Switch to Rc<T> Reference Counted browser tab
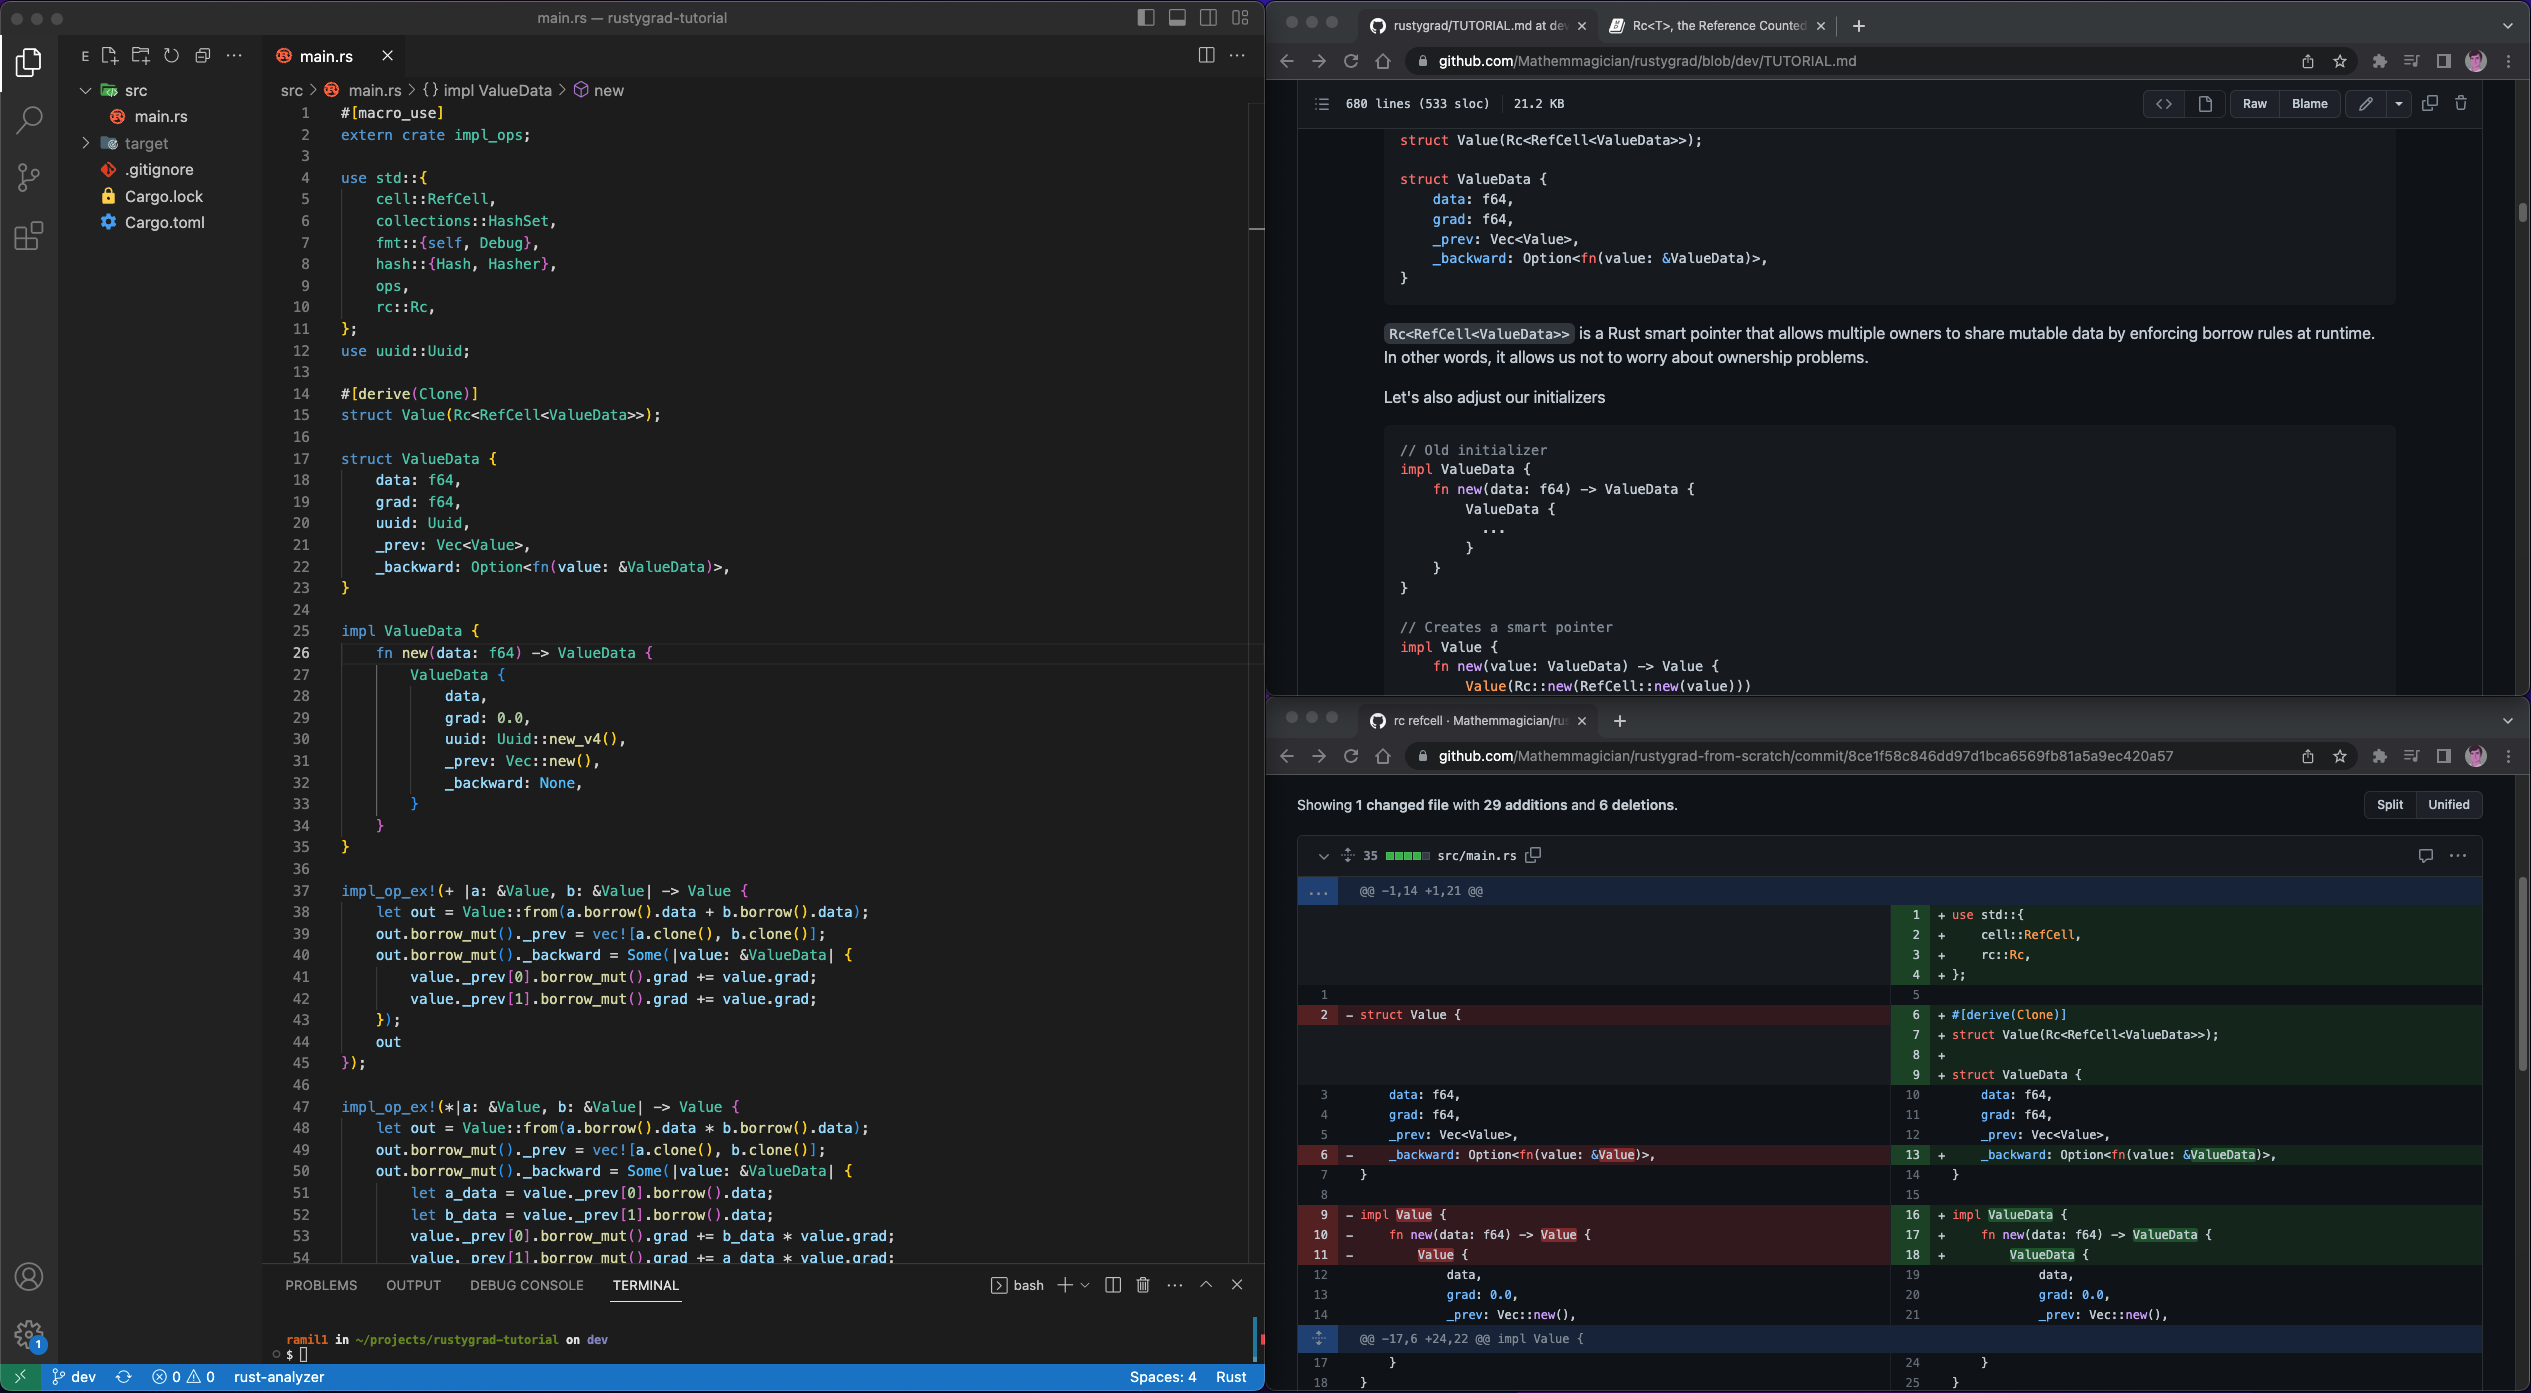The width and height of the screenshot is (2531, 1393). pos(1717,26)
